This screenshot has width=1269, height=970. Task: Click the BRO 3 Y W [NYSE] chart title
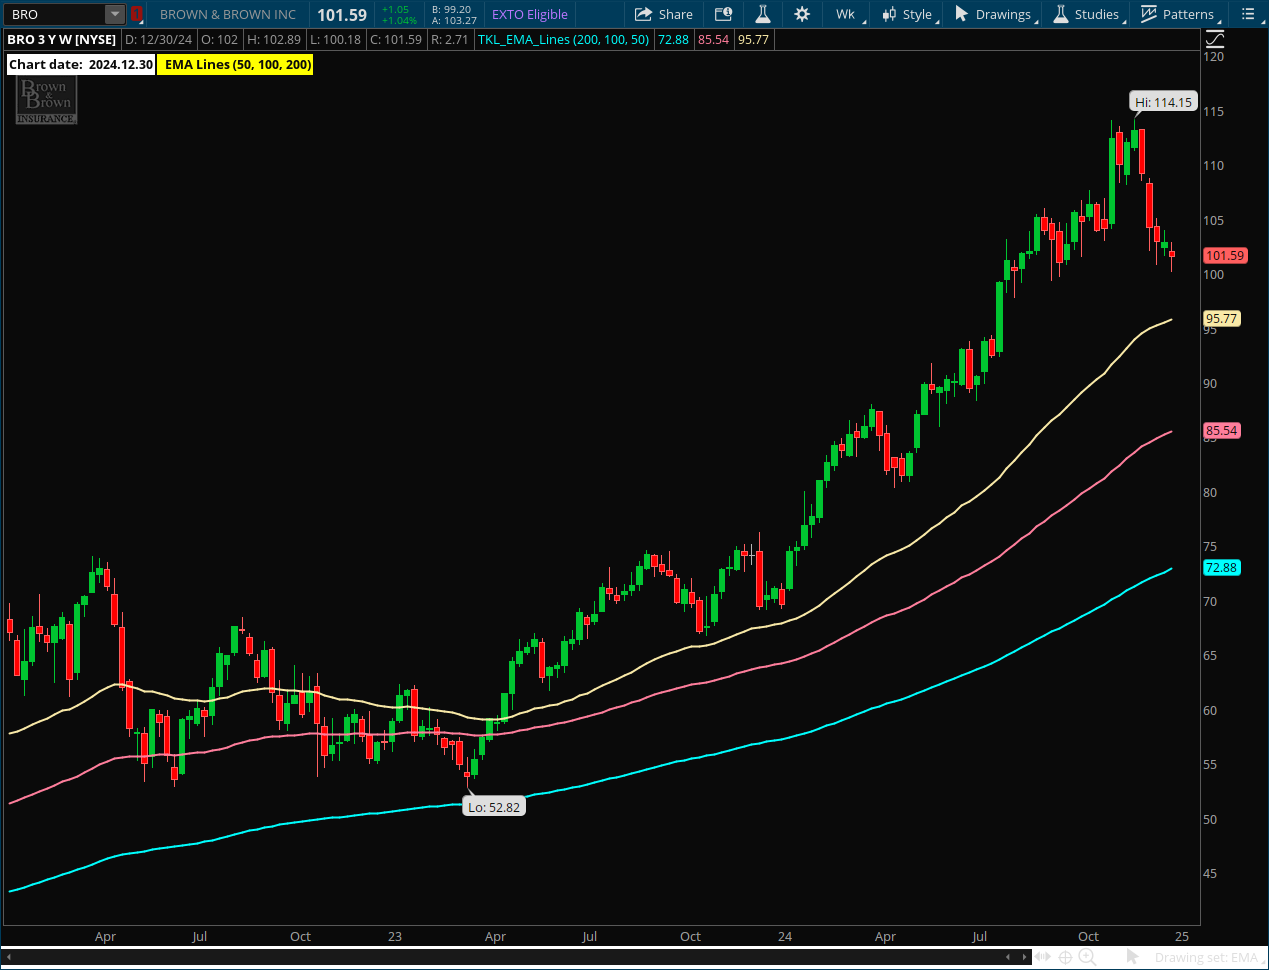click(62, 40)
